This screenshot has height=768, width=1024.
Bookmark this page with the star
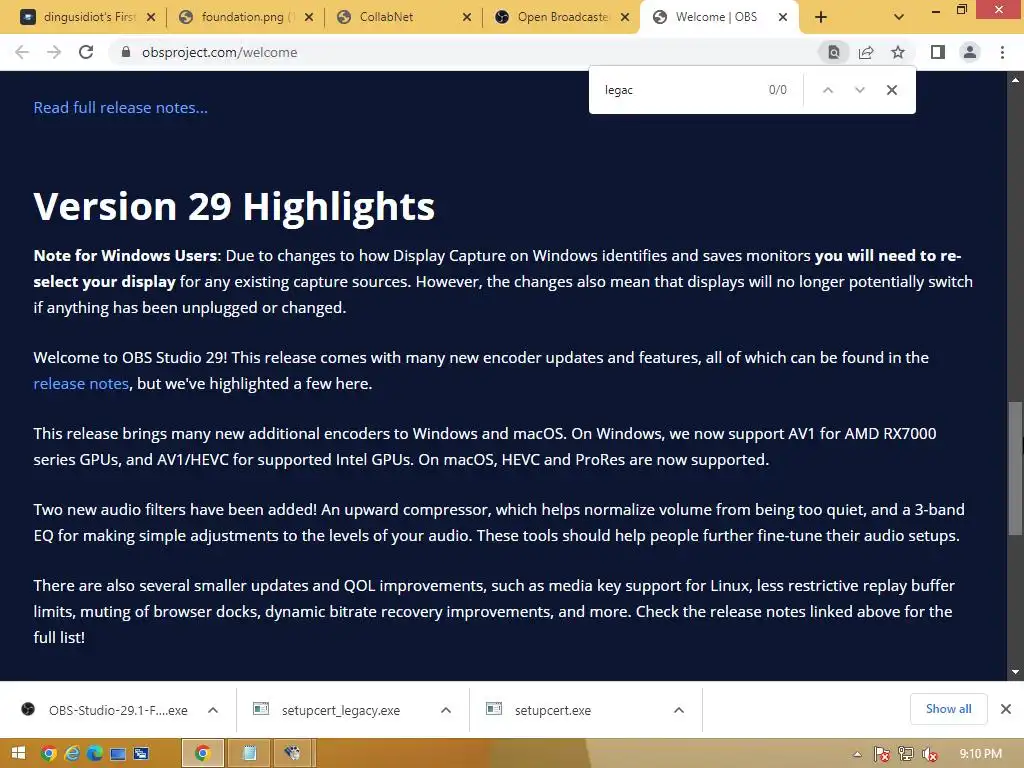pyautogui.click(x=898, y=52)
